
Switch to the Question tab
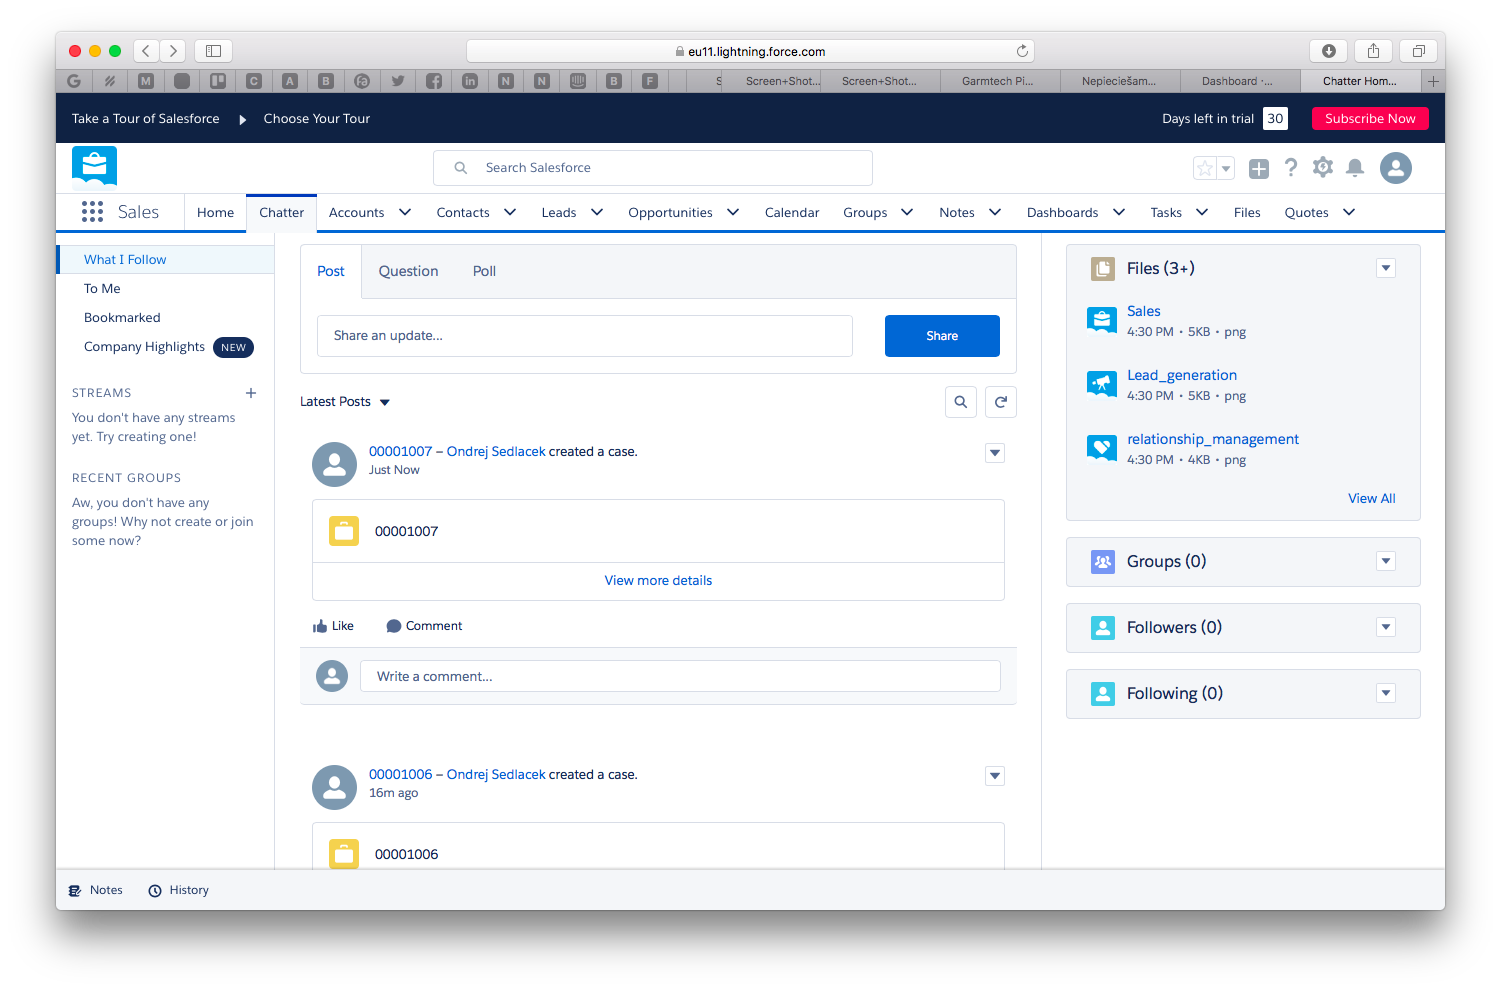(408, 270)
